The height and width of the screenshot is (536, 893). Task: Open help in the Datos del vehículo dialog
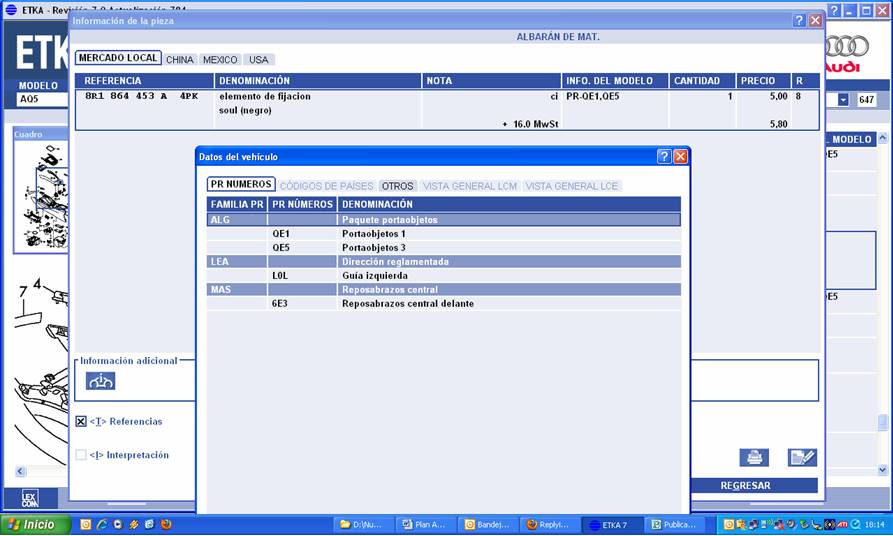[664, 157]
